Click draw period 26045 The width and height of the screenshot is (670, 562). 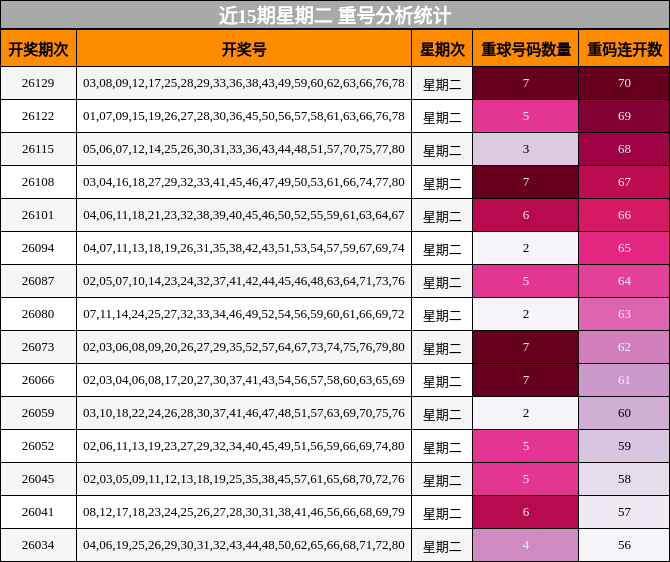click(x=38, y=479)
